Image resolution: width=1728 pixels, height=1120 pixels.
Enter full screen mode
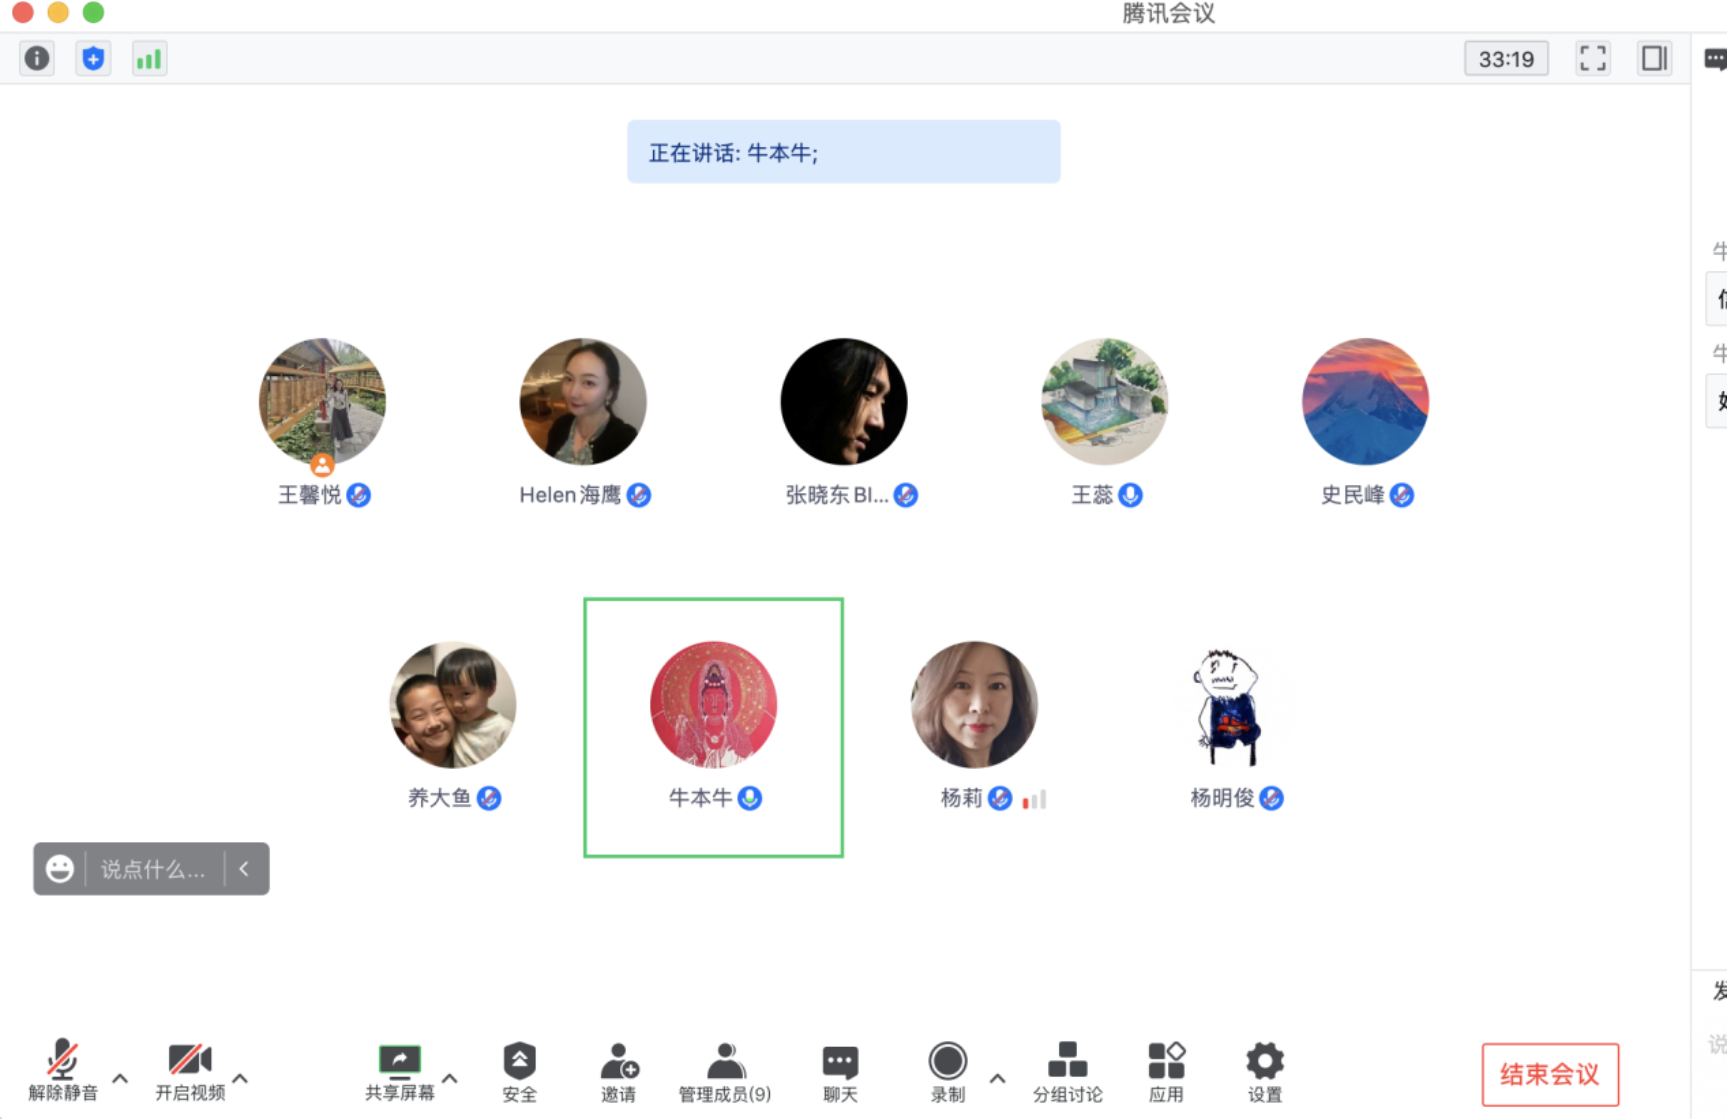pos(1592,59)
